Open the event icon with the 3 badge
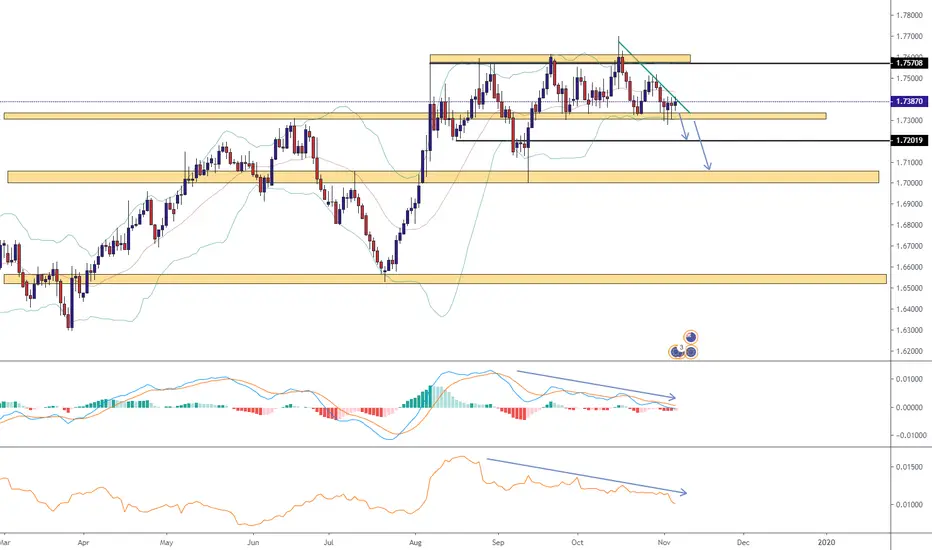 click(x=676, y=352)
